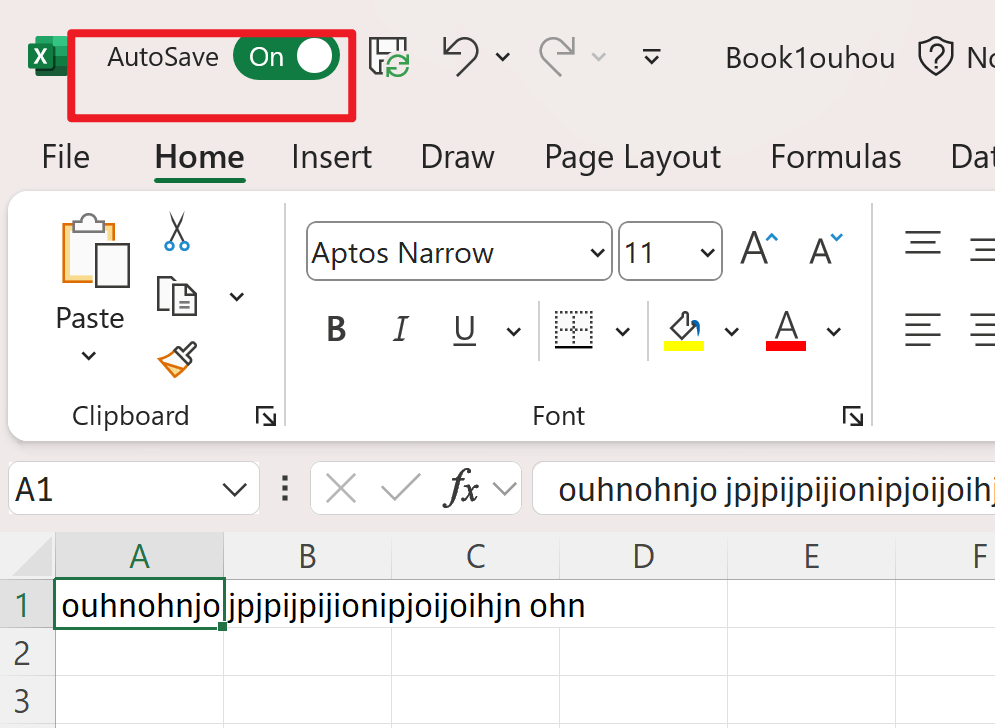
Task: Select column C header
Action: point(476,556)
